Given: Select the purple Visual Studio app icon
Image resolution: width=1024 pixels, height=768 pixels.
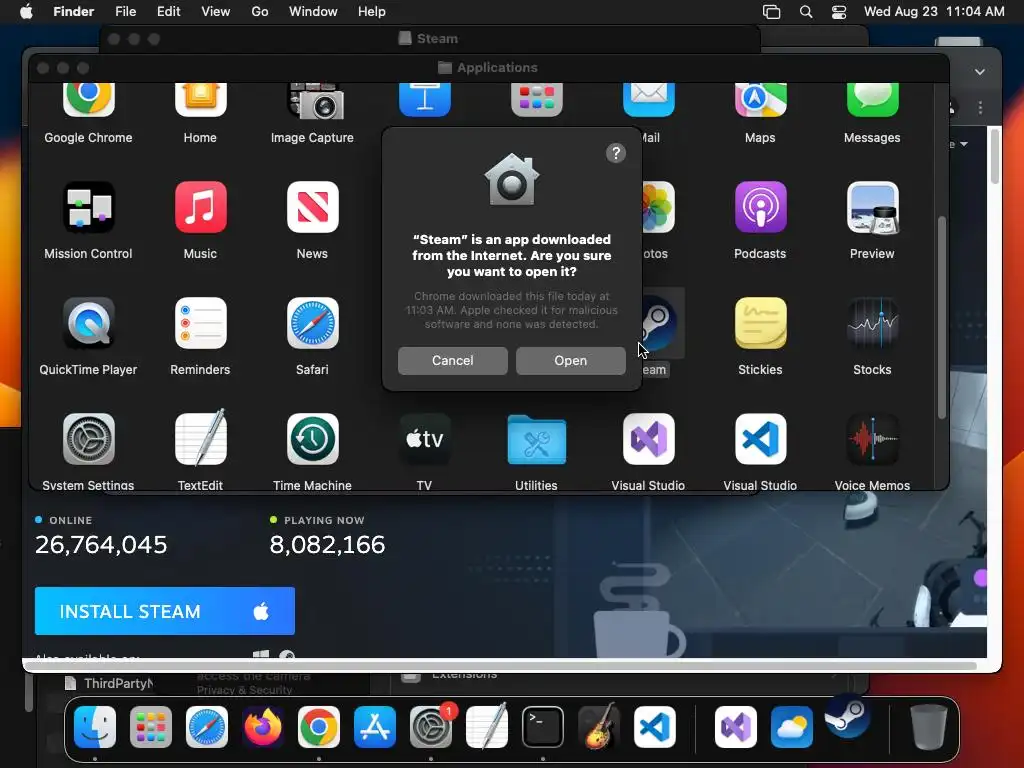Looking at the screenshot, I should (x=648, y=439).
